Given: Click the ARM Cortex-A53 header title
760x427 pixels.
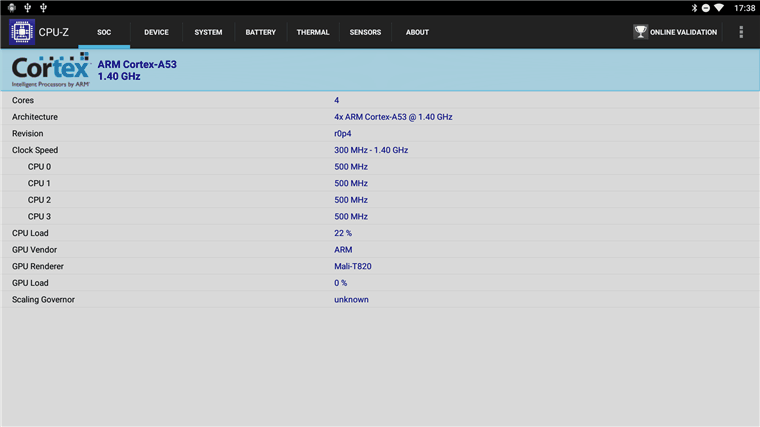Looking at the screenshot, I should 137,64.
